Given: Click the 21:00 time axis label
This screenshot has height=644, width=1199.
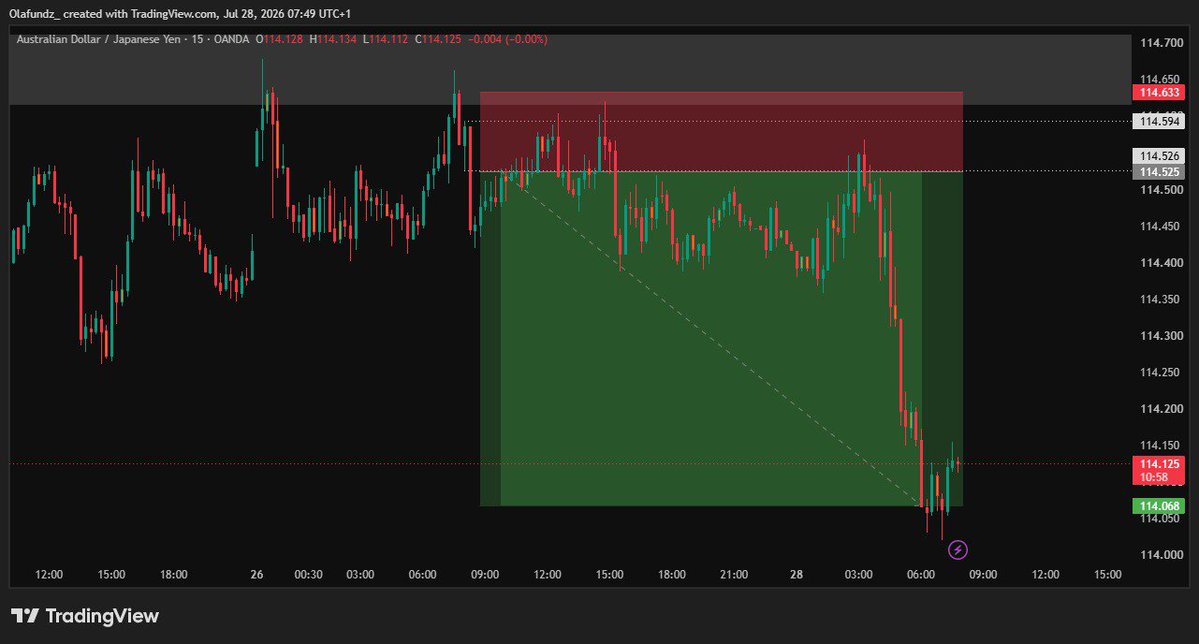Looking at the screenshot, I should pyautogui.click(x=734, y=574).
